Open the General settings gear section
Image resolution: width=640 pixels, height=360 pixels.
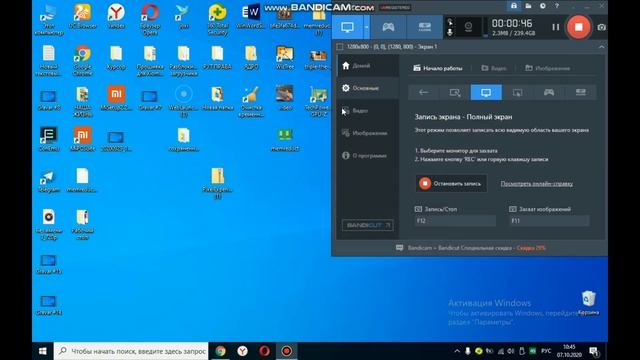367,88
